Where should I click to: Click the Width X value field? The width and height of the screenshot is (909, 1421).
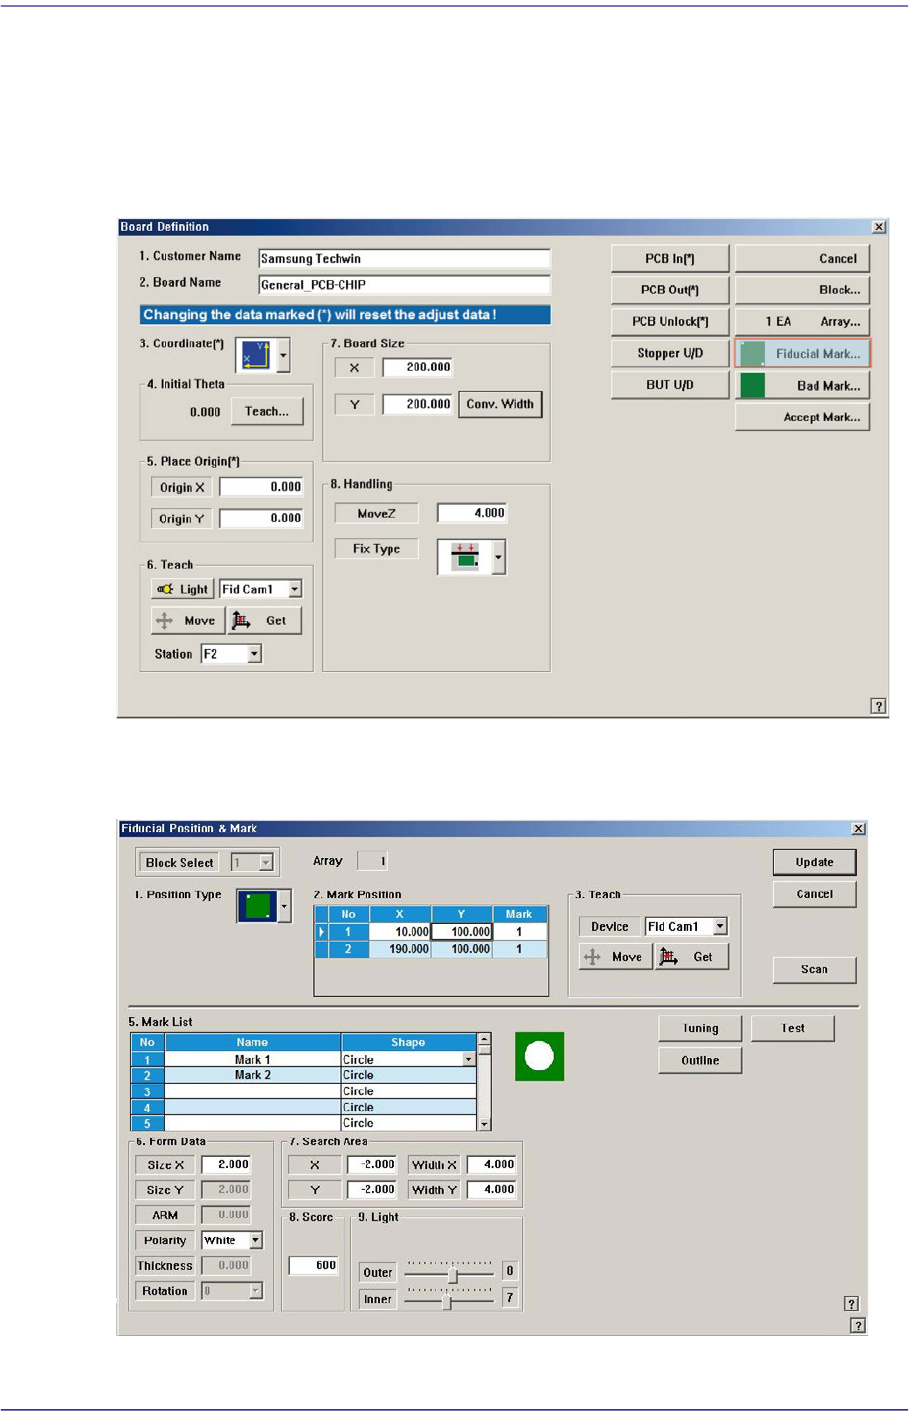491,1164
